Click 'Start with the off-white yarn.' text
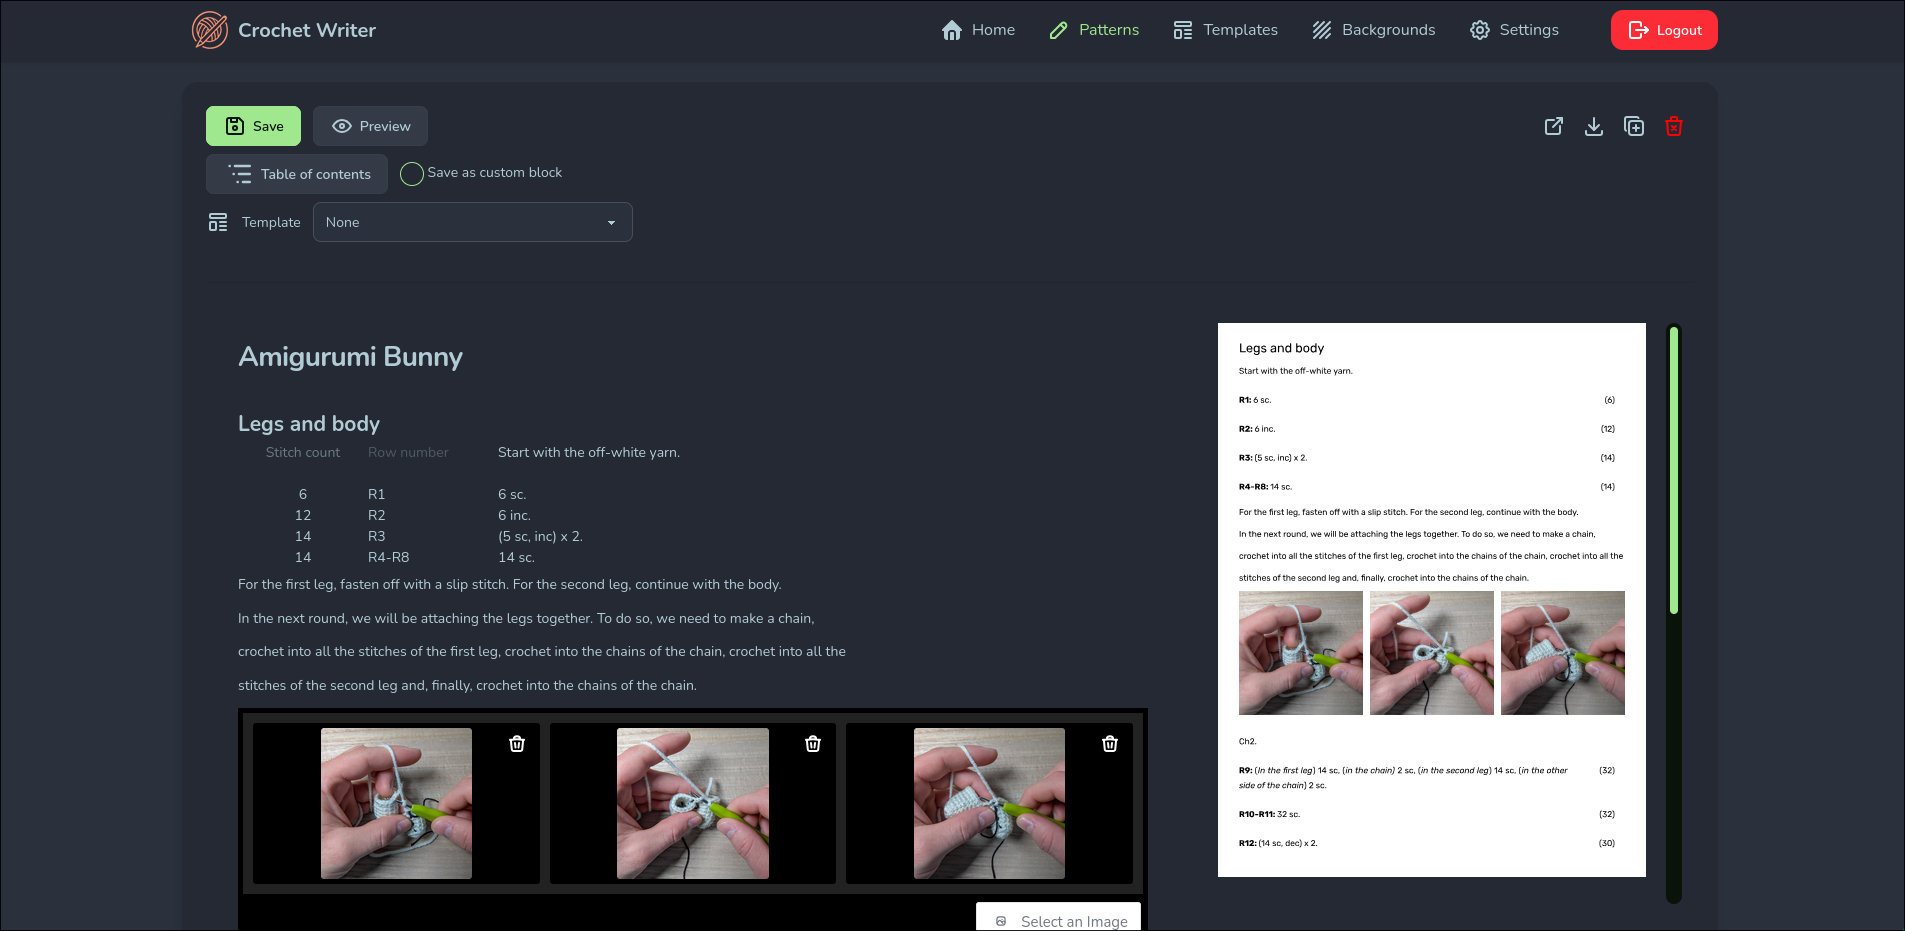The image size is (1905, 931). pos(589,453)
